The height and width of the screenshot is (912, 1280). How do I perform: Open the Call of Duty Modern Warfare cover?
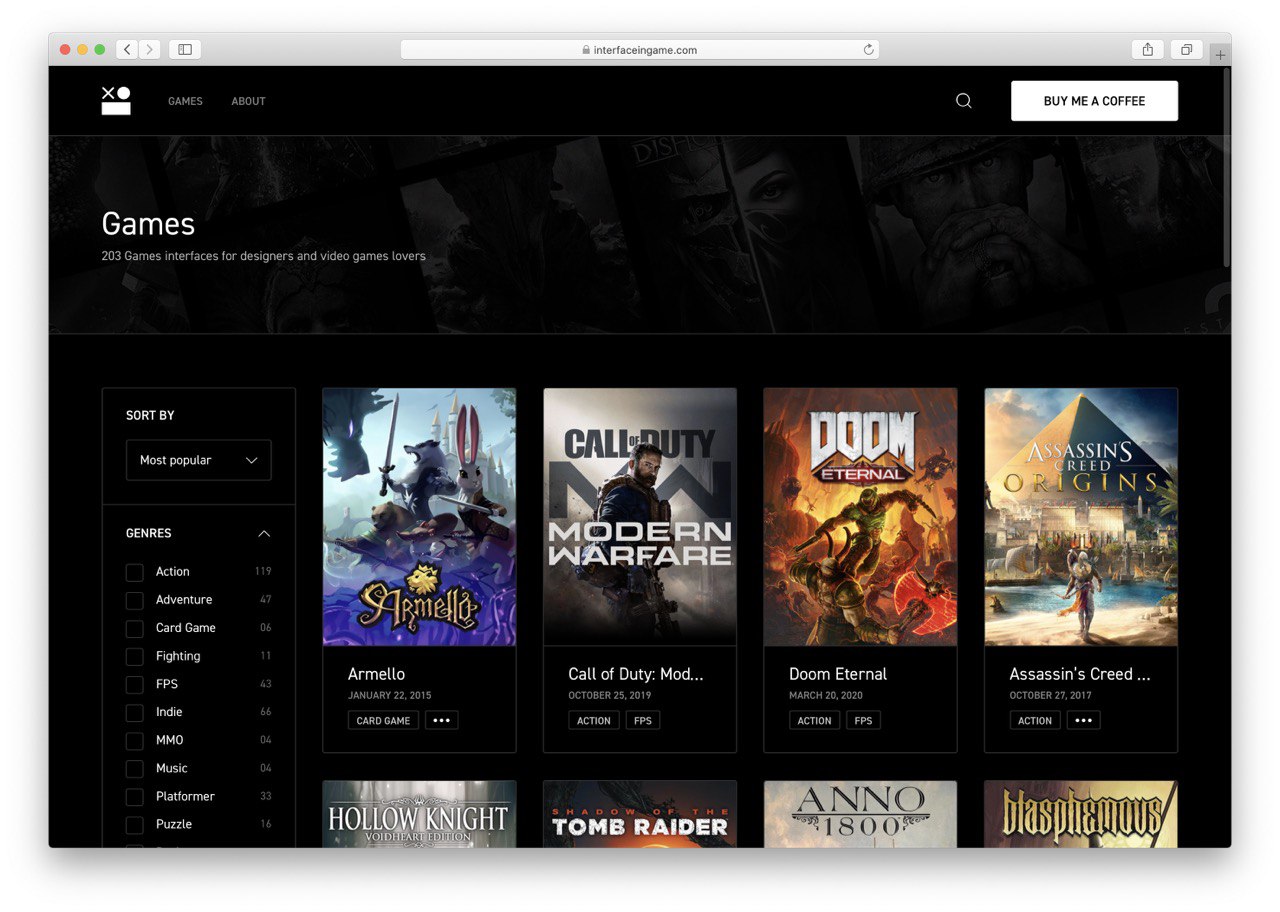click(640, 517)
